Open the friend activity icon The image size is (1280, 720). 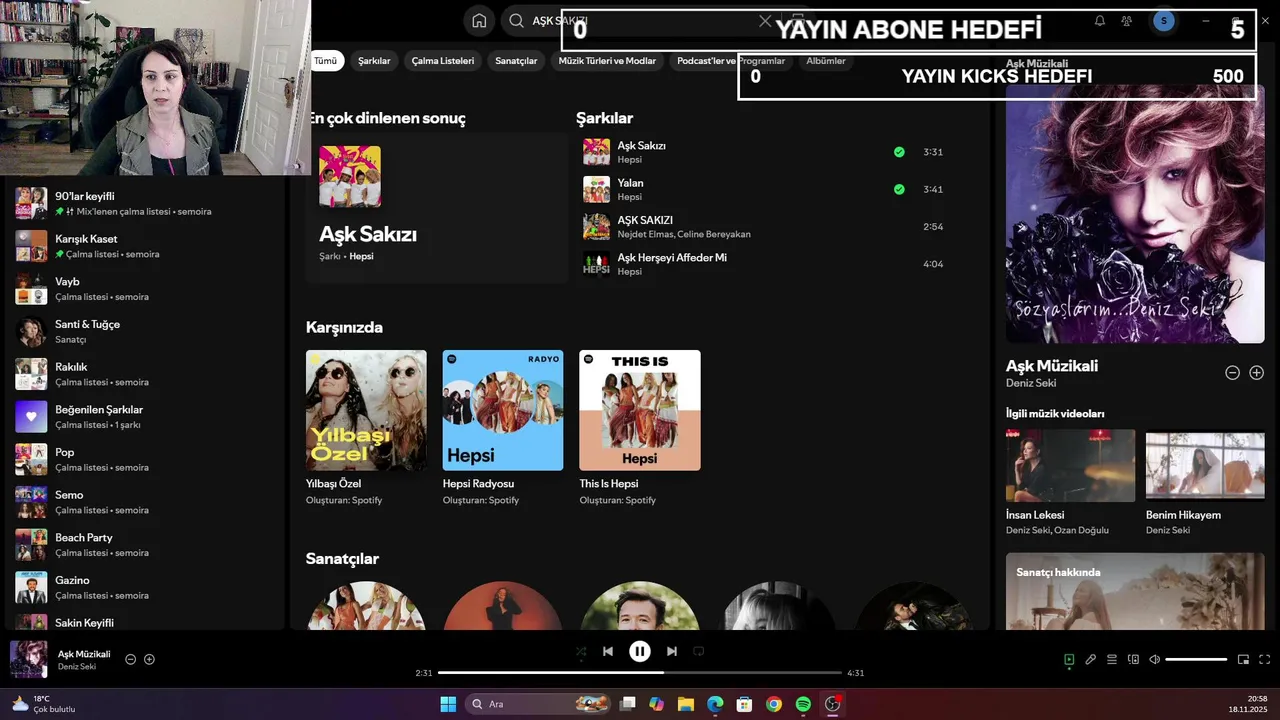[x=1127, y=21]
